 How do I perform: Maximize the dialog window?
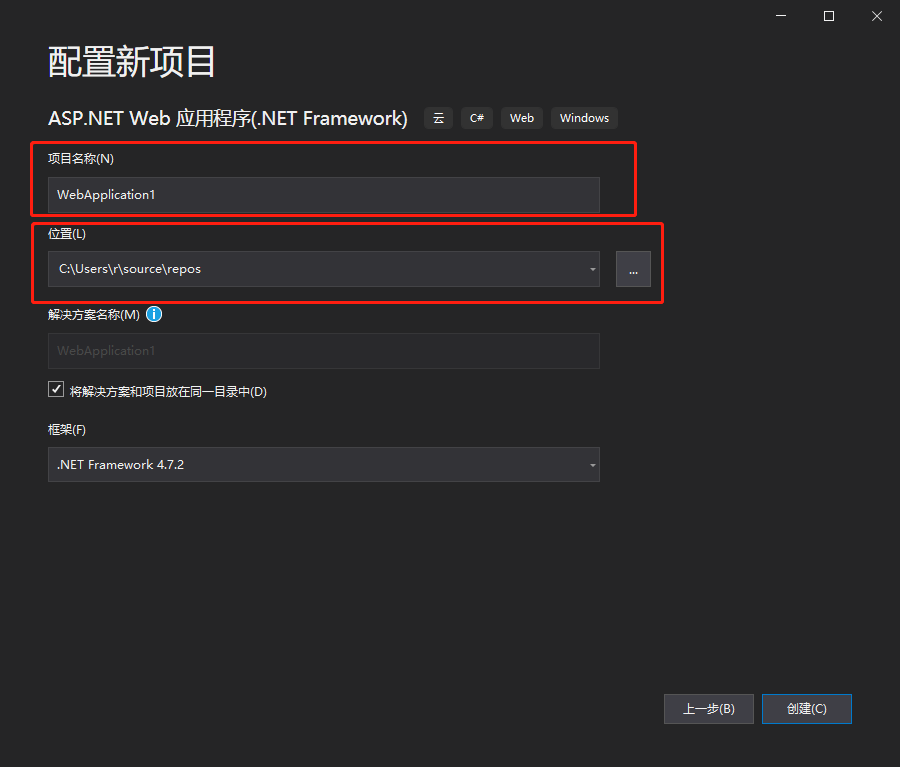point(829,16)
